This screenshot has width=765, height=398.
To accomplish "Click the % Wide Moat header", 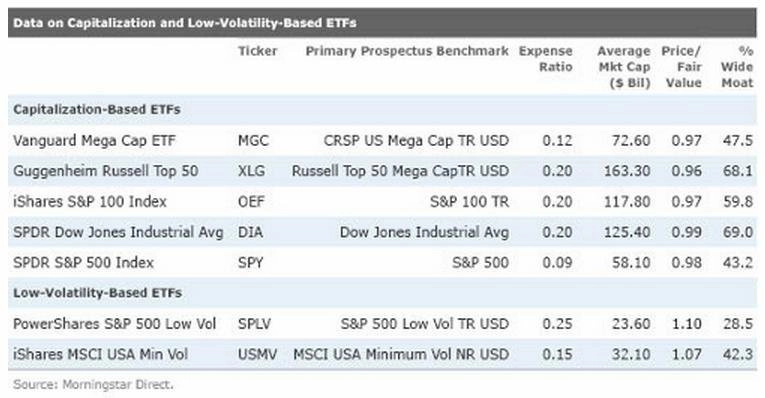I will [x=737, y=67].
